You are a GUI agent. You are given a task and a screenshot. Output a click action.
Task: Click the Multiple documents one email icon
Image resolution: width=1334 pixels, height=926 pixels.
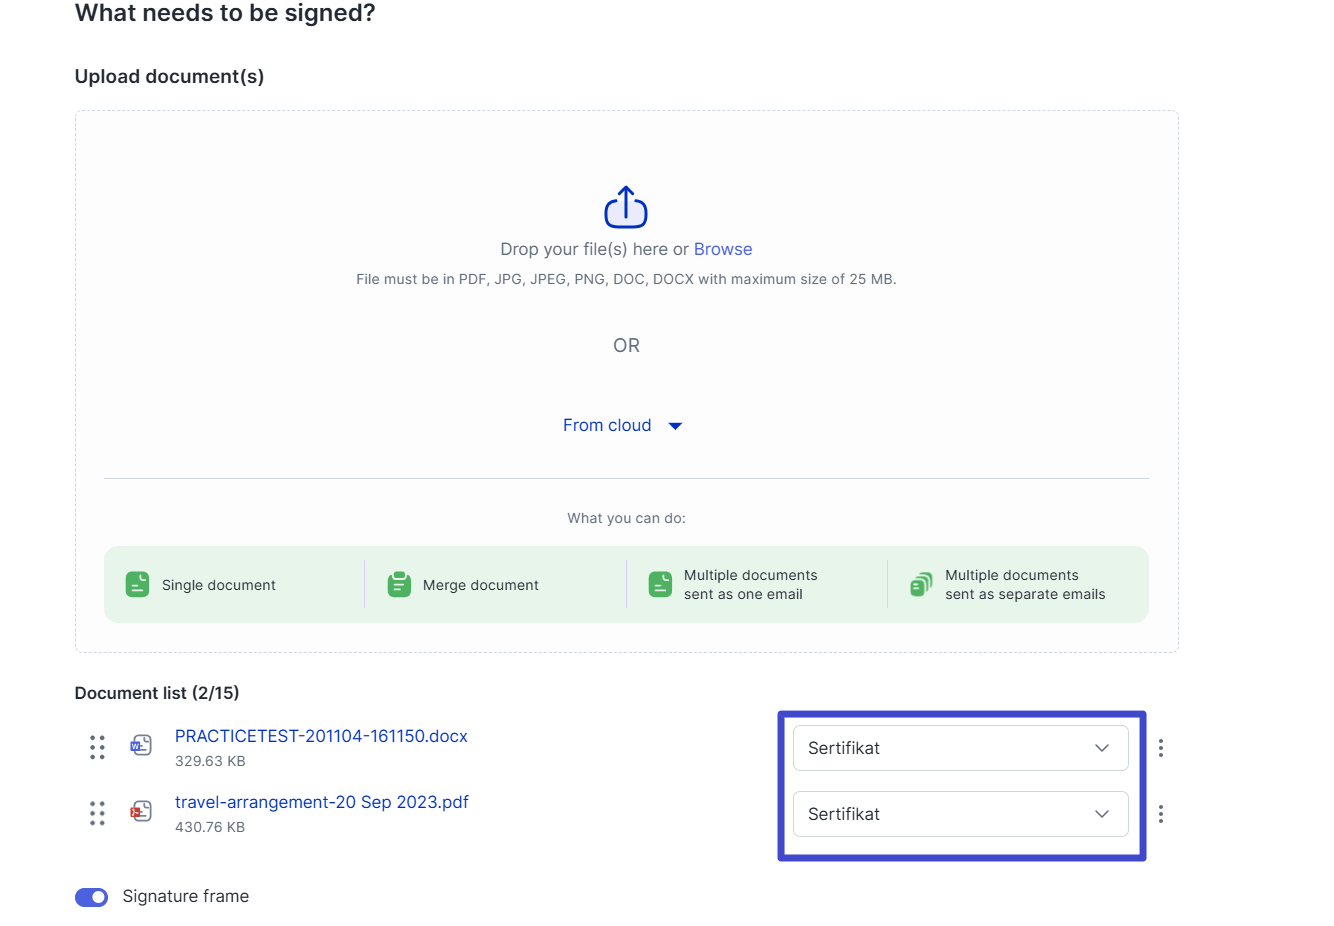[660, 584]
